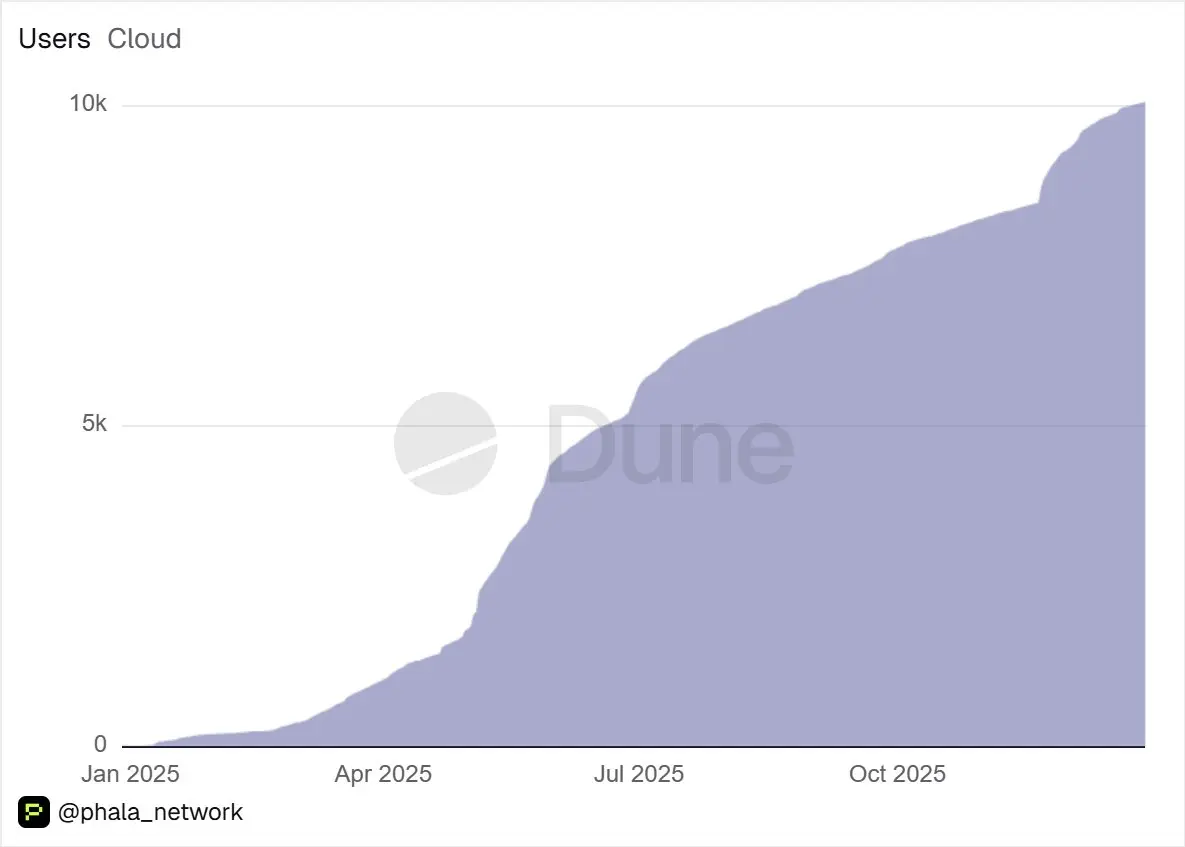Screen dimensions: 1185x847
Task: Click the chart area start near January
Action: pos(159,743)
